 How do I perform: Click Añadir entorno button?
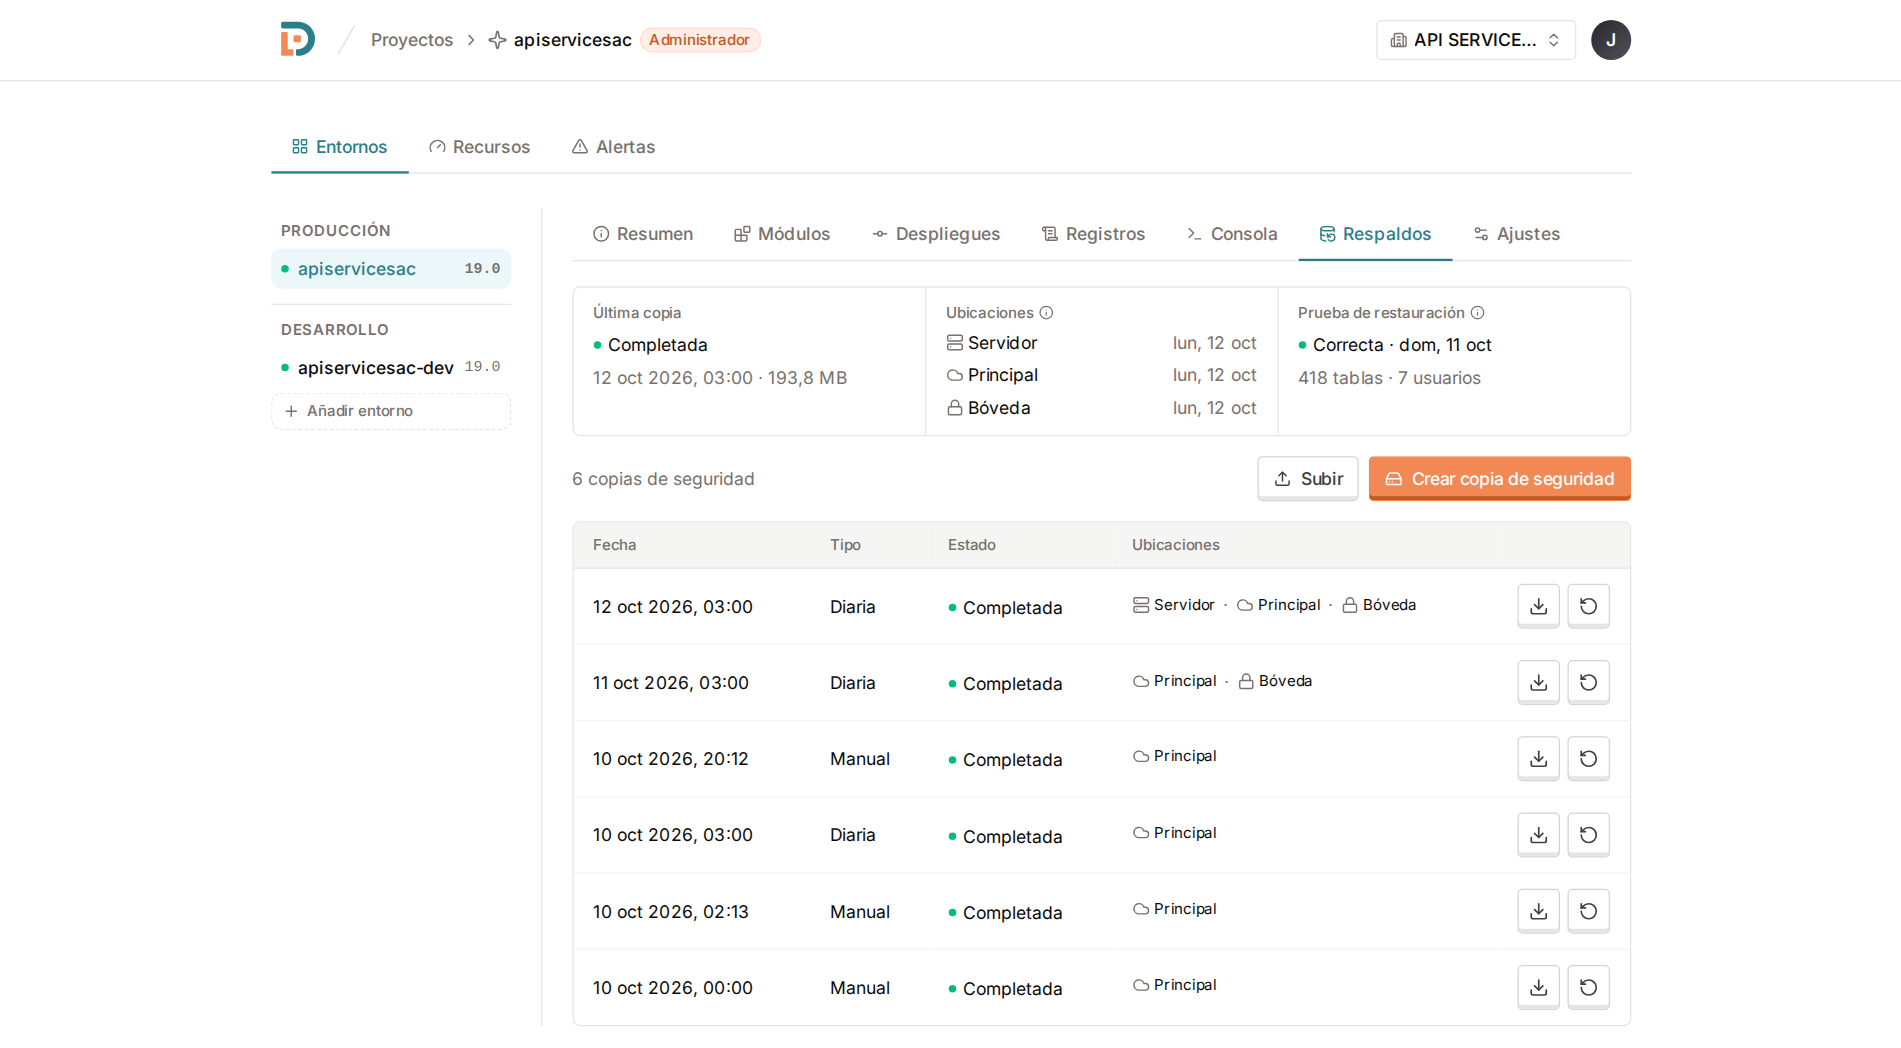point(391,411)
